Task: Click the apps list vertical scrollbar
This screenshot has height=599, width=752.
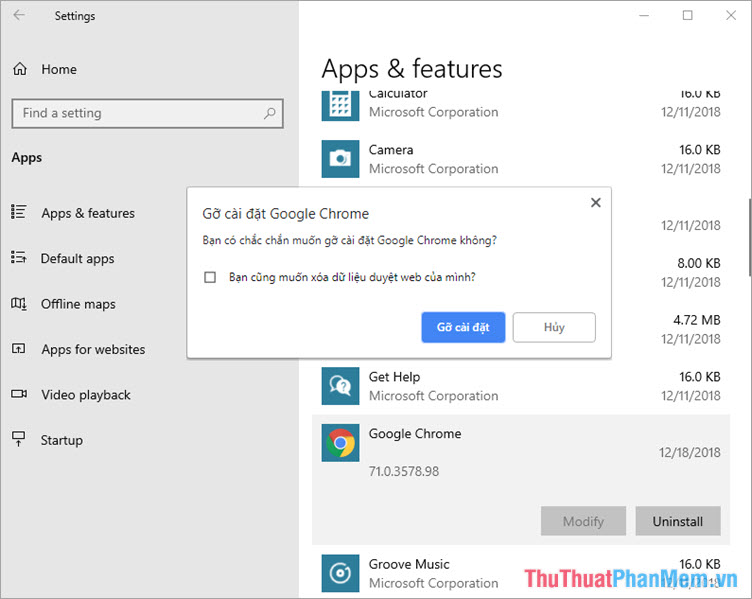Action: 750,237
